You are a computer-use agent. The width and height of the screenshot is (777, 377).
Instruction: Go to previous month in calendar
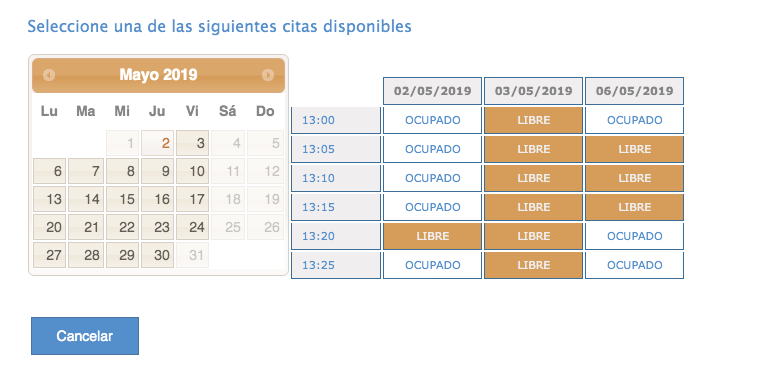tap(49, 75)
